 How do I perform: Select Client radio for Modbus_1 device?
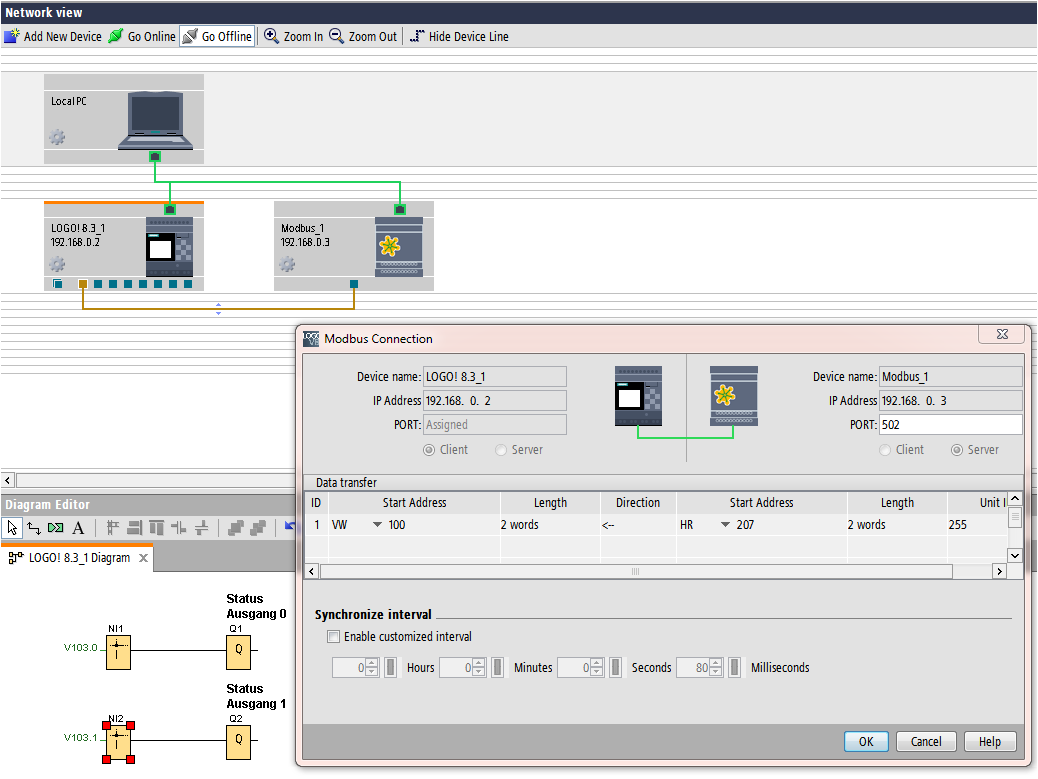coord(884,450)
